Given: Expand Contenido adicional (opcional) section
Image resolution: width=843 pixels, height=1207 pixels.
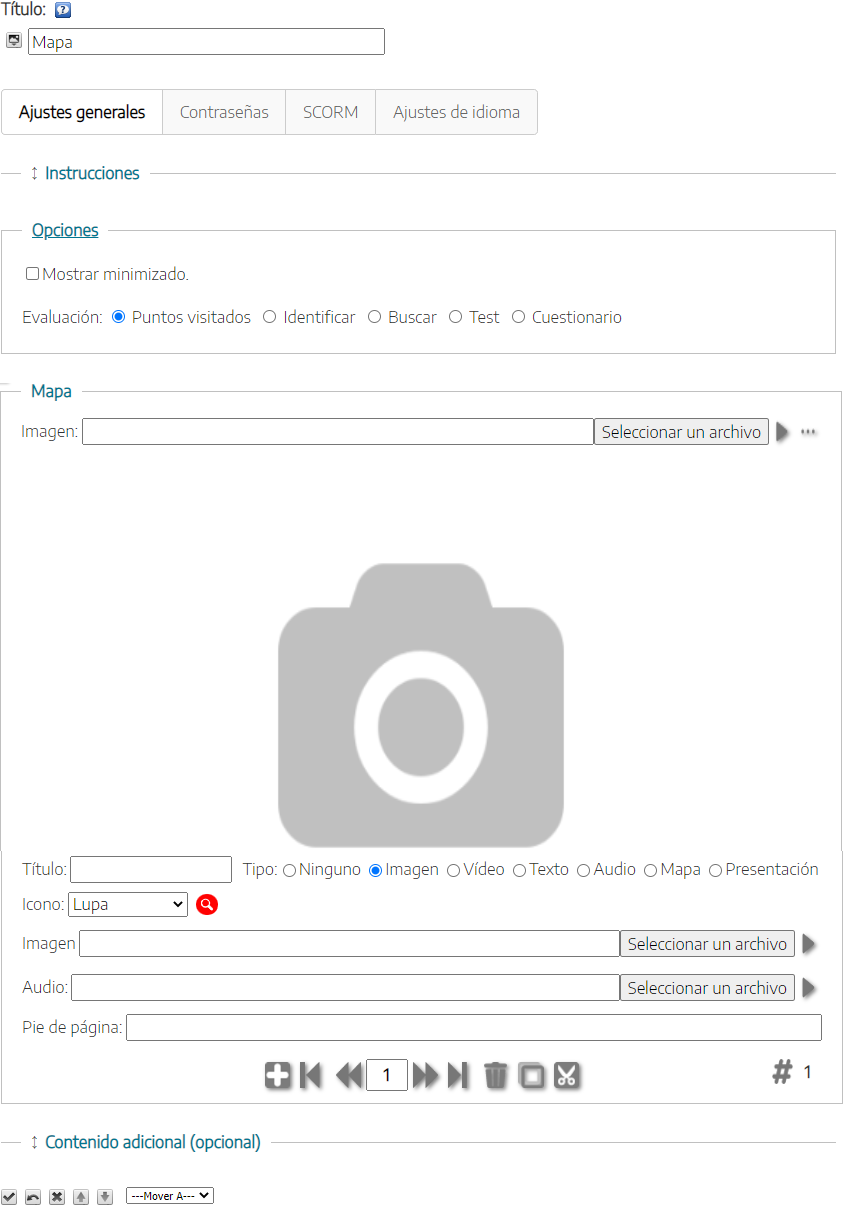Looking at the screenshot, I should (152, 1142).
